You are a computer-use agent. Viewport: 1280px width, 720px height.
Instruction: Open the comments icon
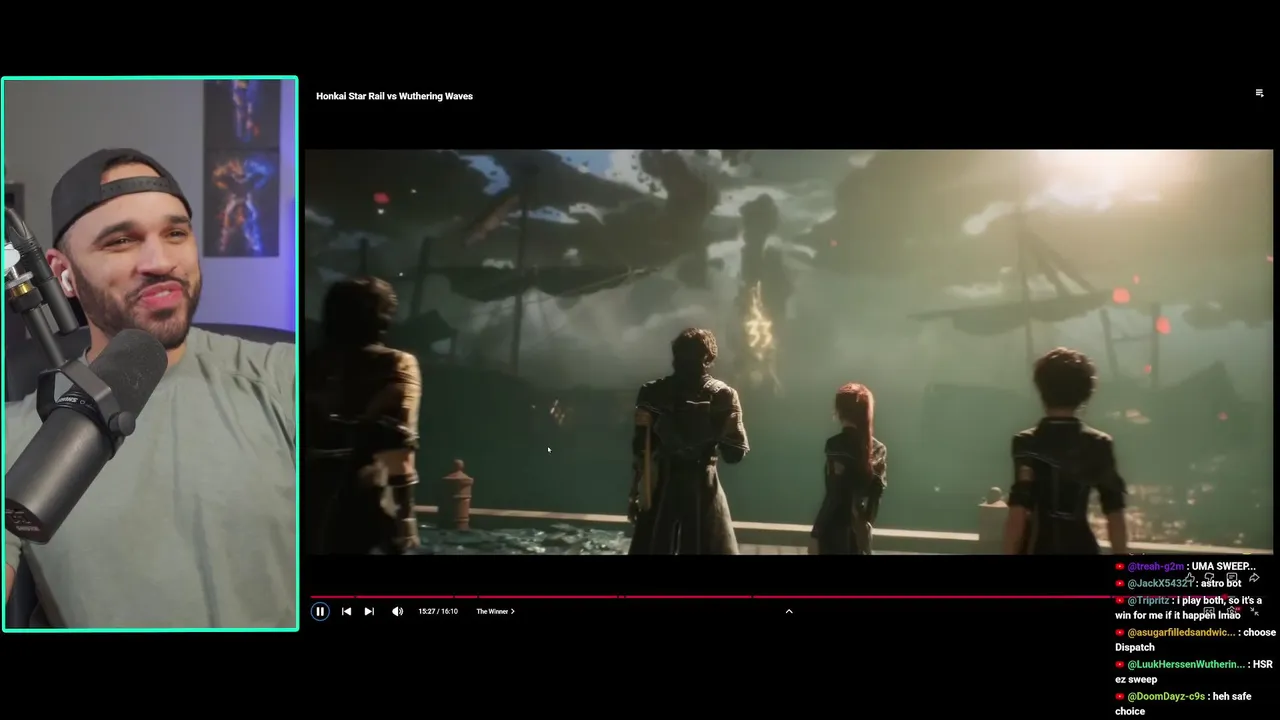pos(1232,577)
